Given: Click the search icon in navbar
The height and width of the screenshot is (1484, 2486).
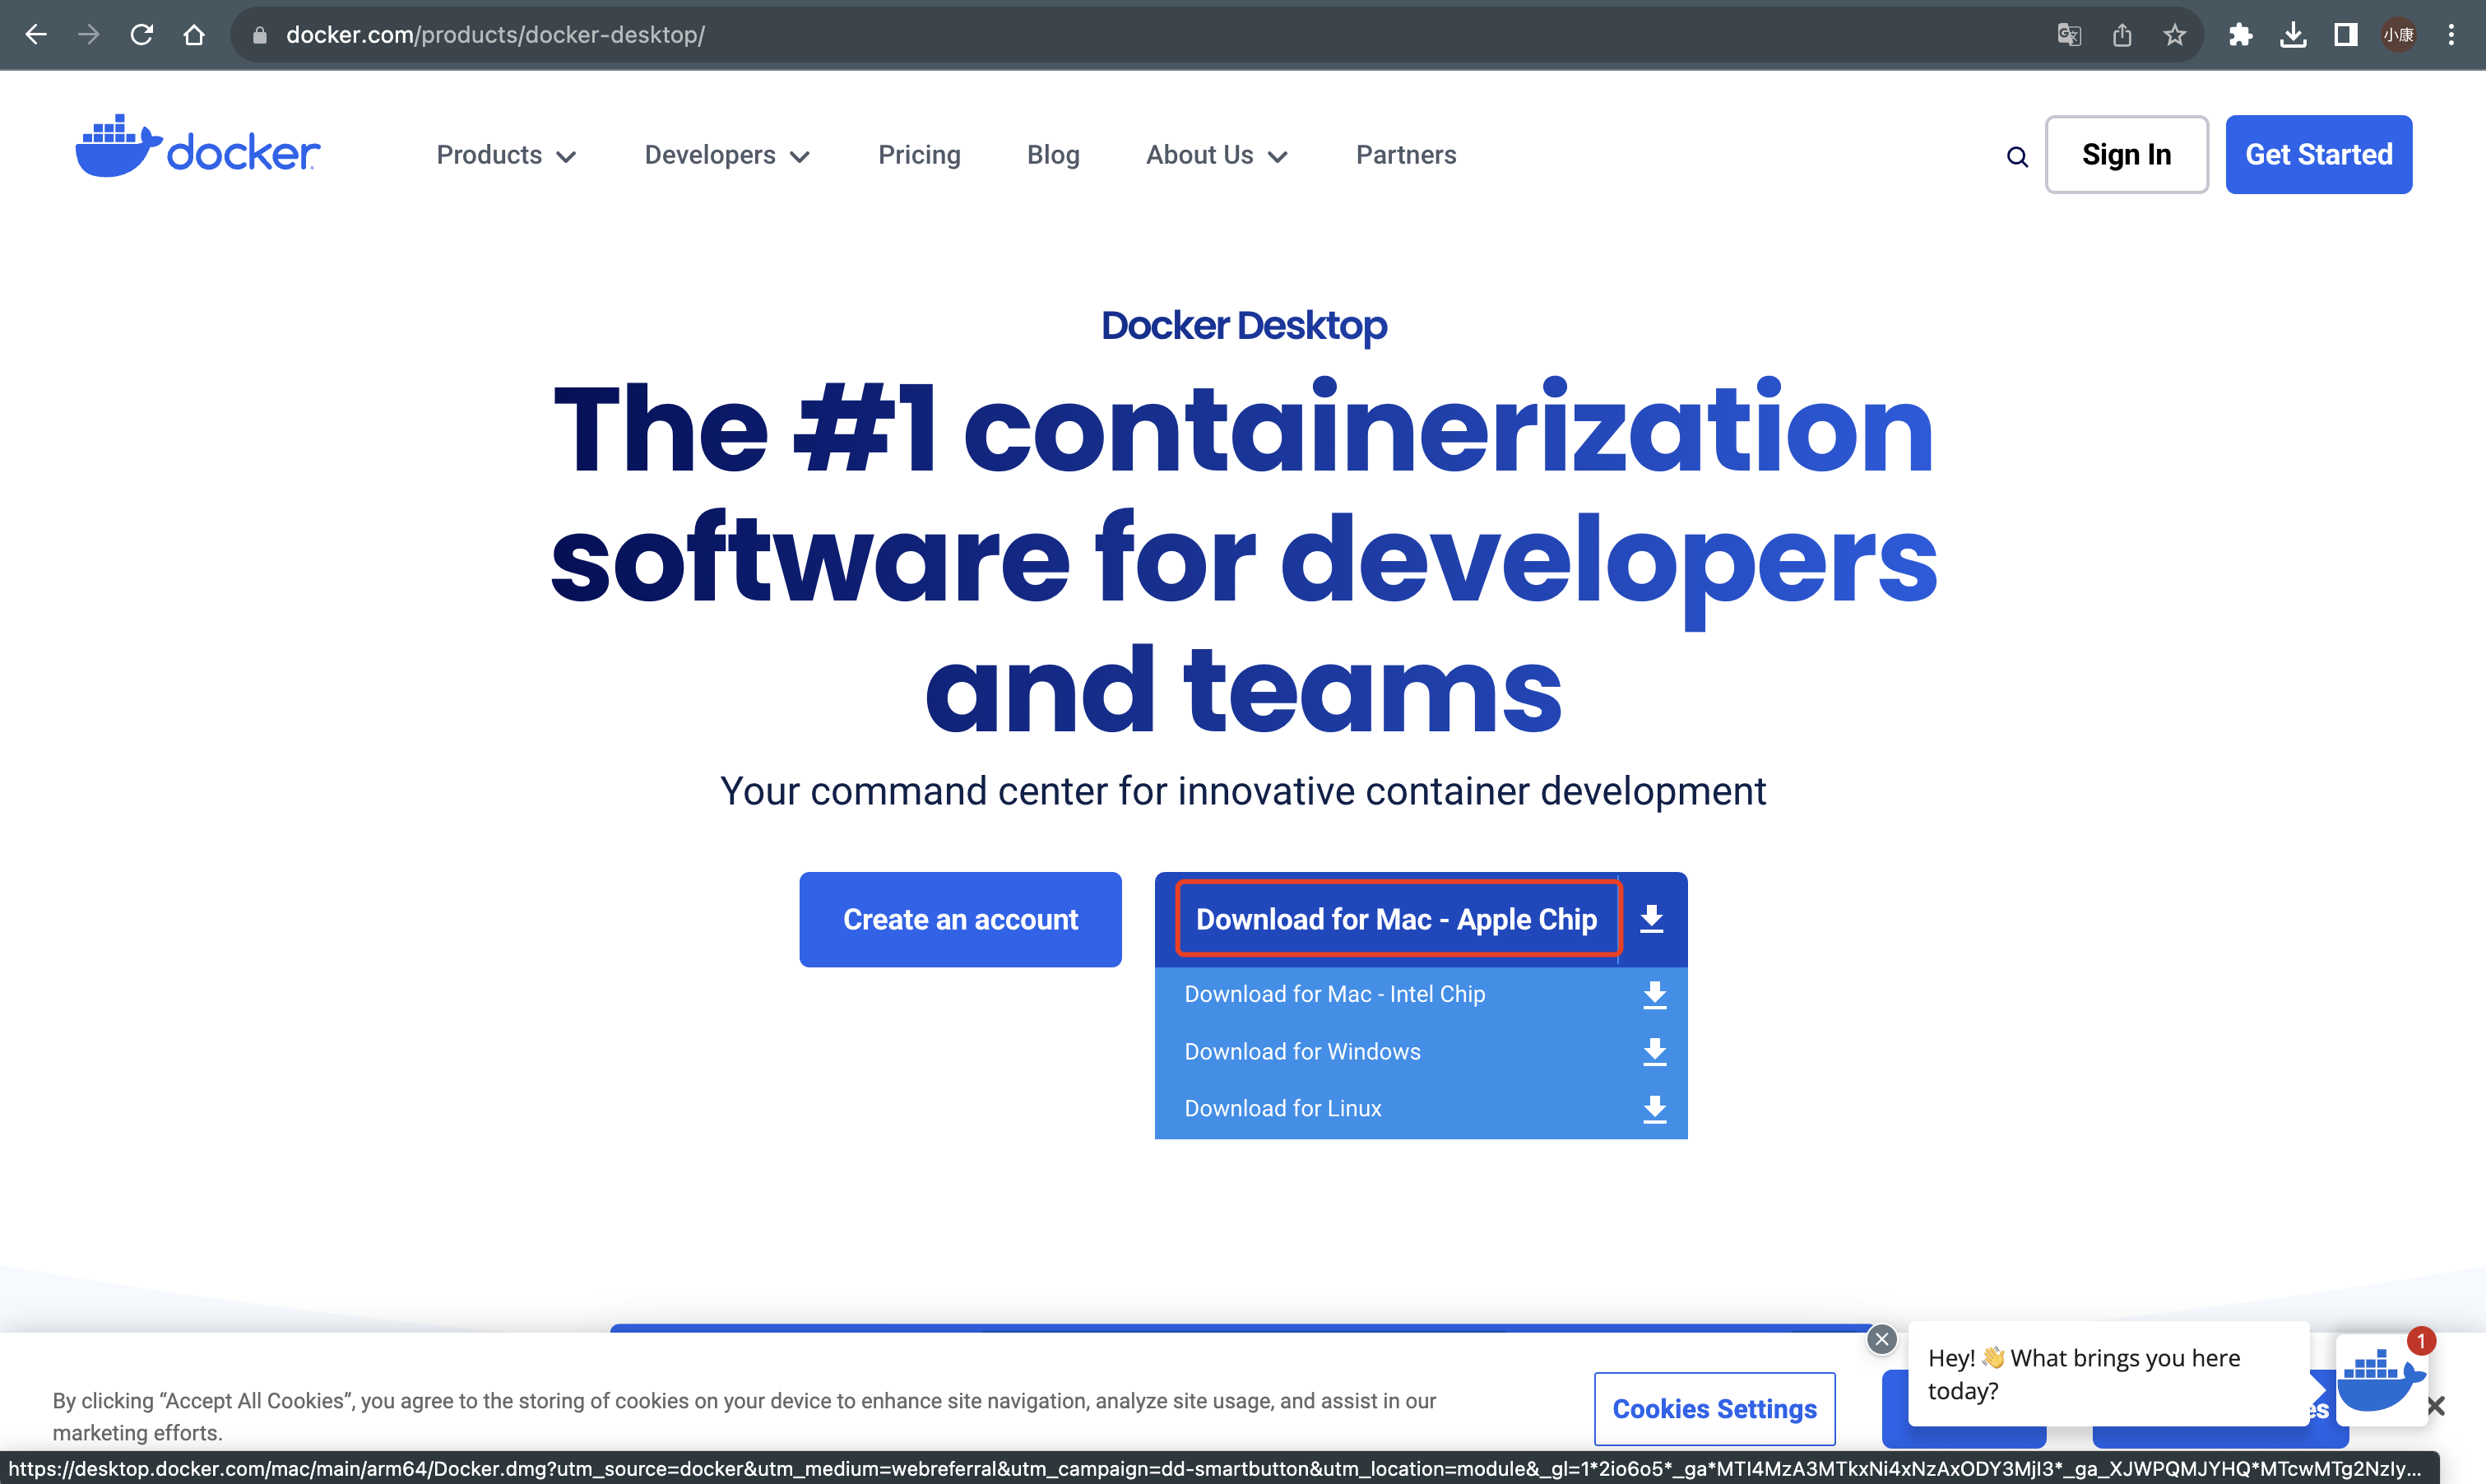Looking at the screenshot, I should pos(2015,157).
